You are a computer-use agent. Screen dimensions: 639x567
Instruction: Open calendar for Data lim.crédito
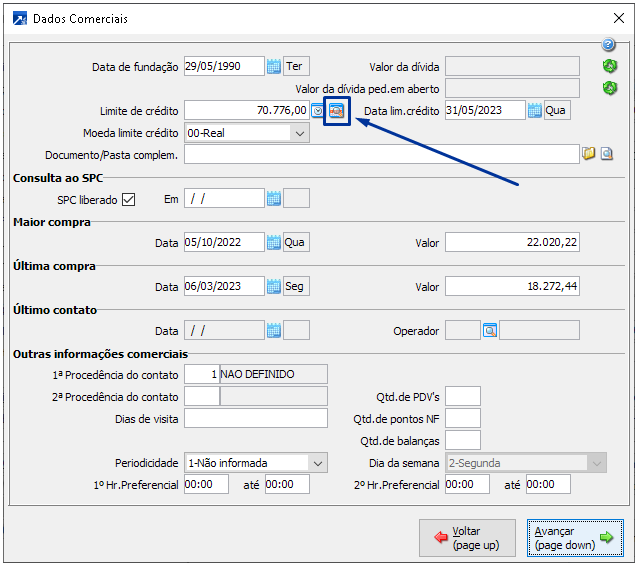534,111
